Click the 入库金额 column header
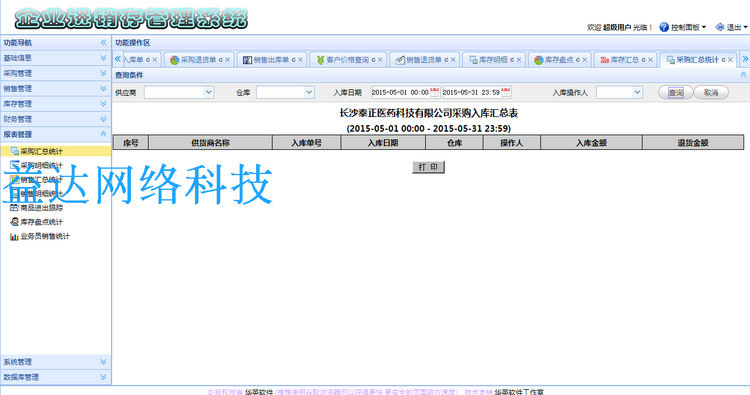750x395 pixels. (591, 143)
